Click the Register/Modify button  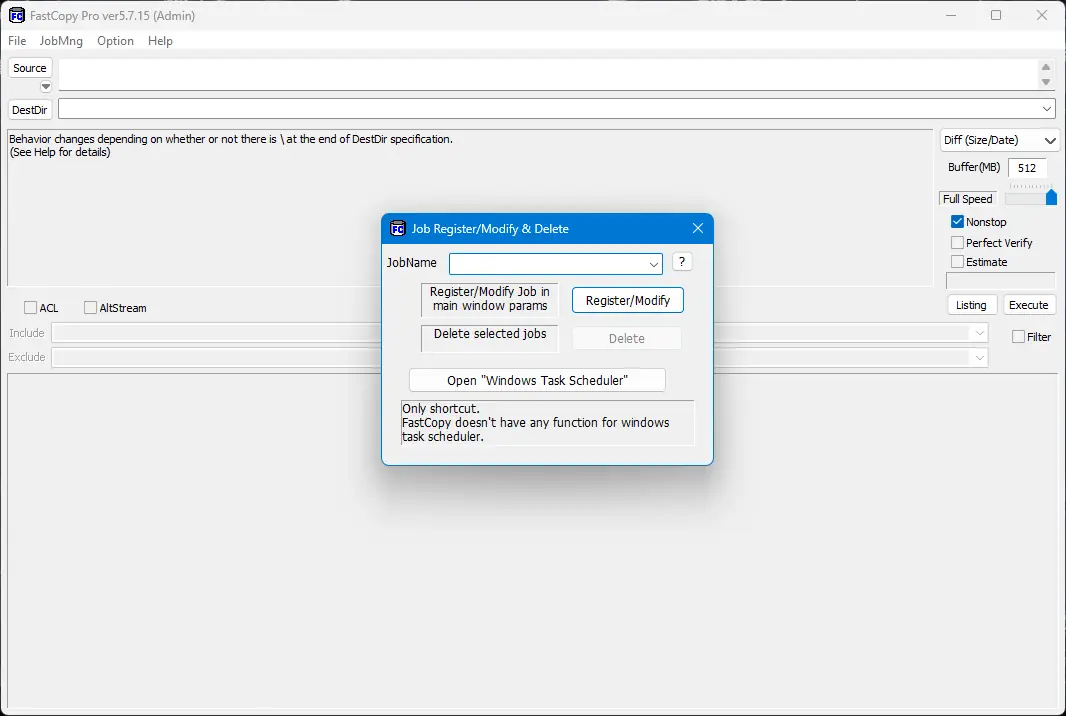pyautogui.click(x=627, y=301)
